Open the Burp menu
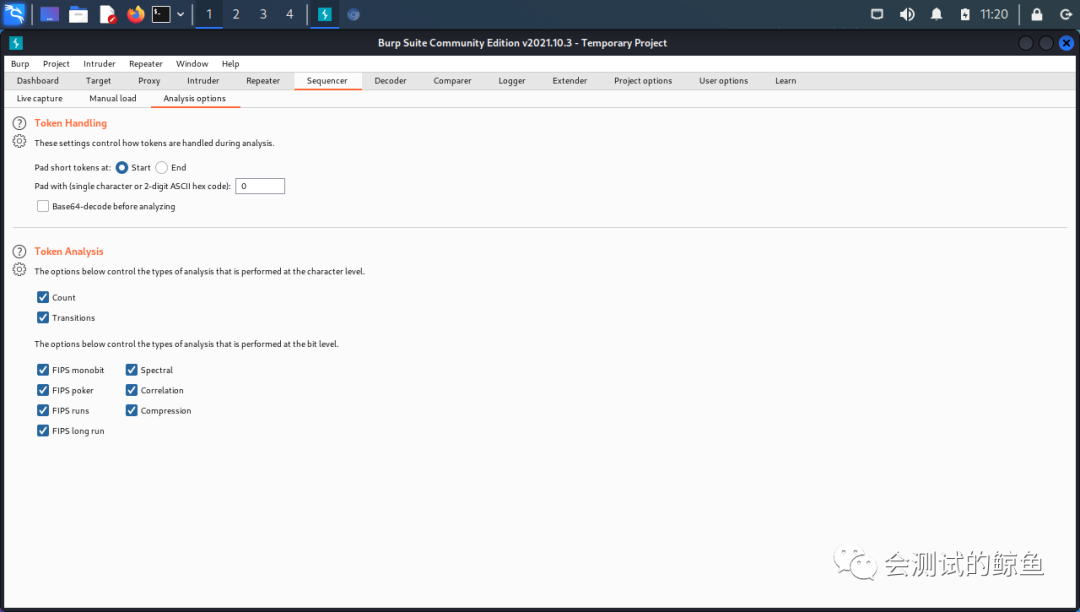Screen dimensions: 1080x612 (x=20, y=64)
